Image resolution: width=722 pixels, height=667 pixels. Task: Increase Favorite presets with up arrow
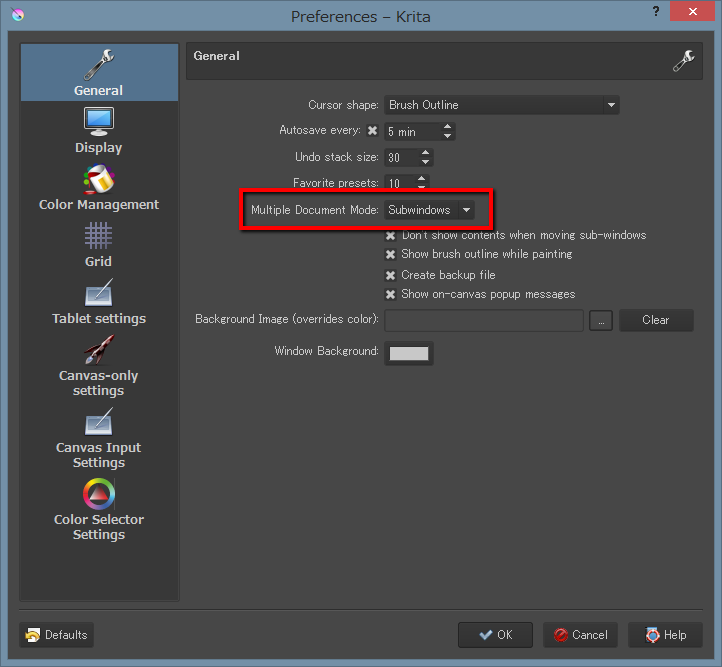pos(421,178)
